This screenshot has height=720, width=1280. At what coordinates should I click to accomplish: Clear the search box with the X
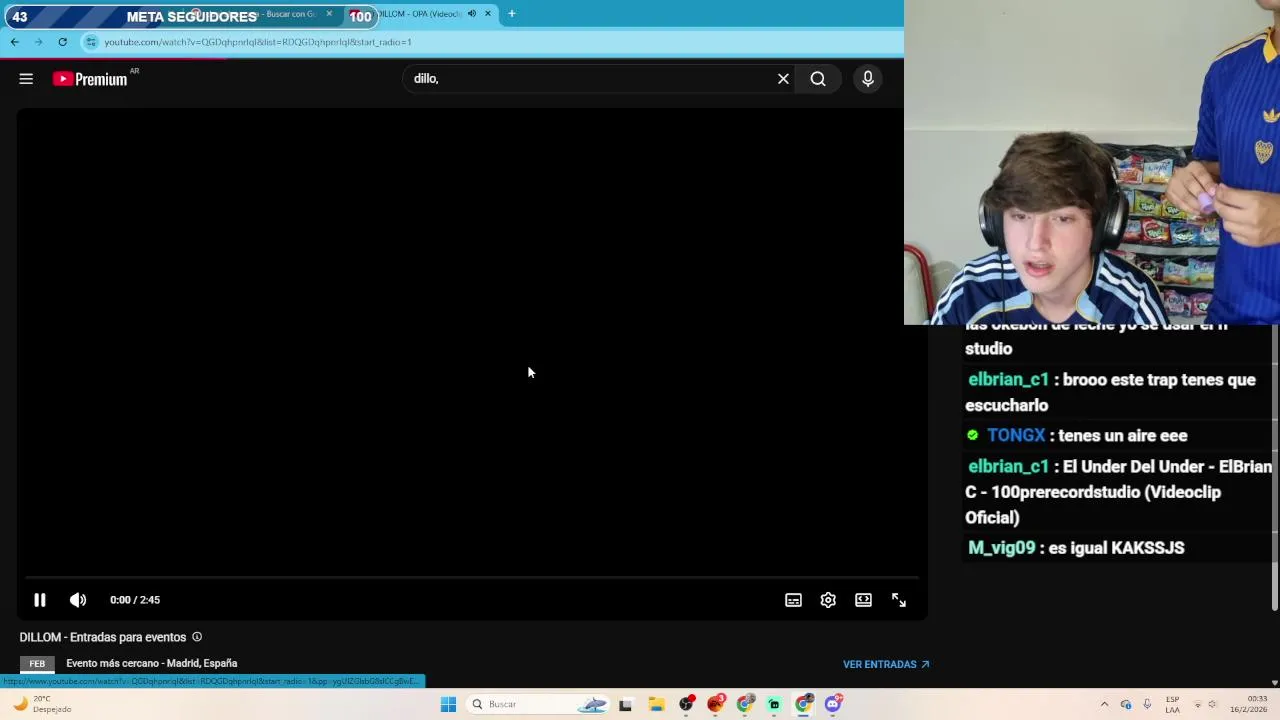click(783, 79)
